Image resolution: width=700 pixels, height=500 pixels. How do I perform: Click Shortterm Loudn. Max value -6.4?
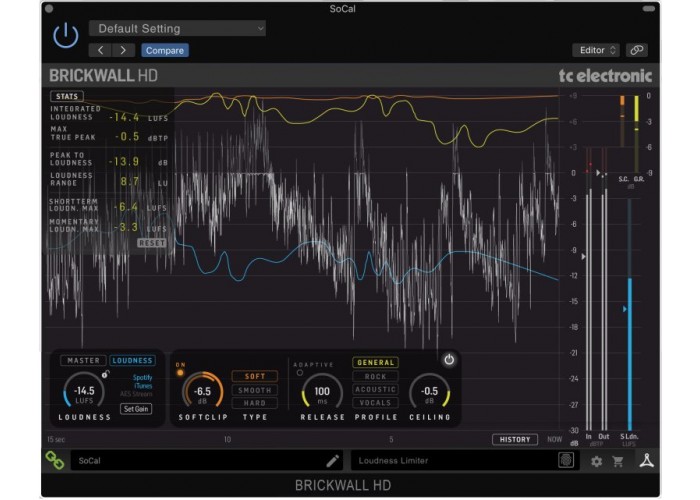[x=126, y=207]
